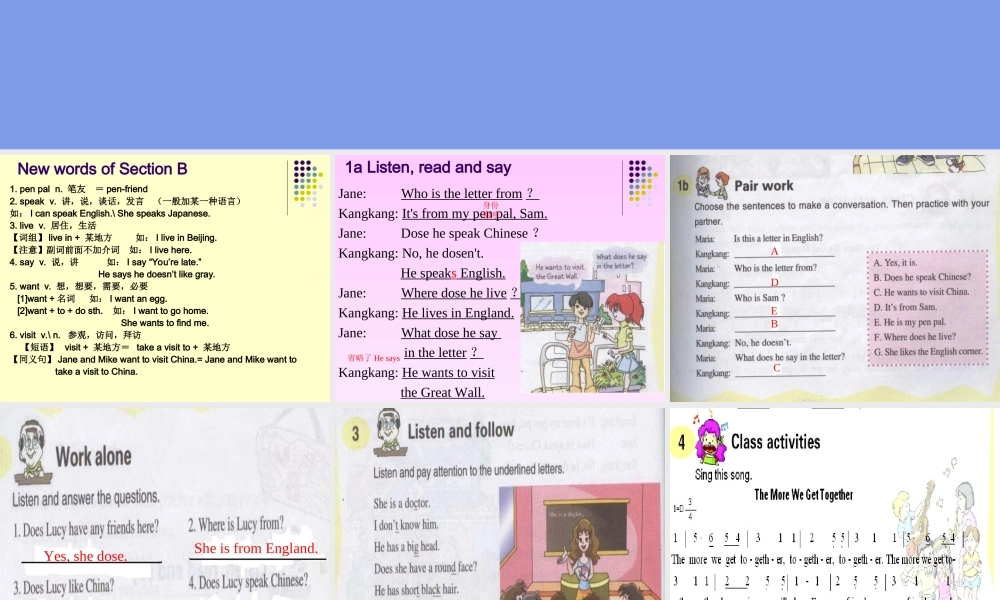Image resolution: width=1000 pixels, height=600 pixels.
Task: Click the underlined "What dose he say"
Action: tap(451, 333)
